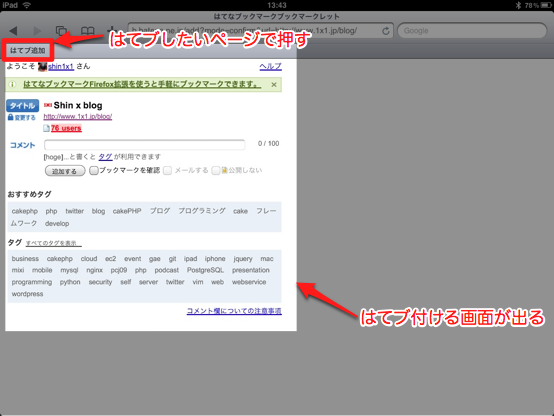
Task: Click the page icon beside 76 users
Action: click(46, 128)
